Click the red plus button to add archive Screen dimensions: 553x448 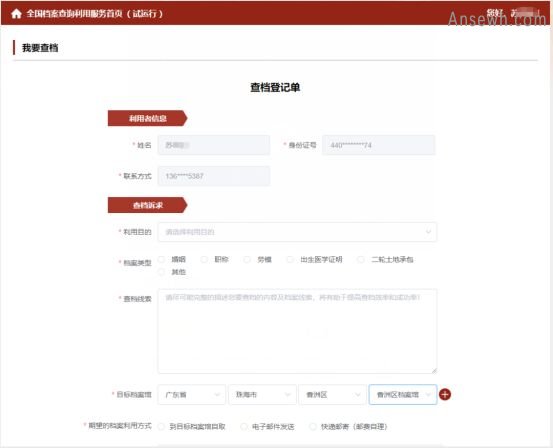(445, 394)
